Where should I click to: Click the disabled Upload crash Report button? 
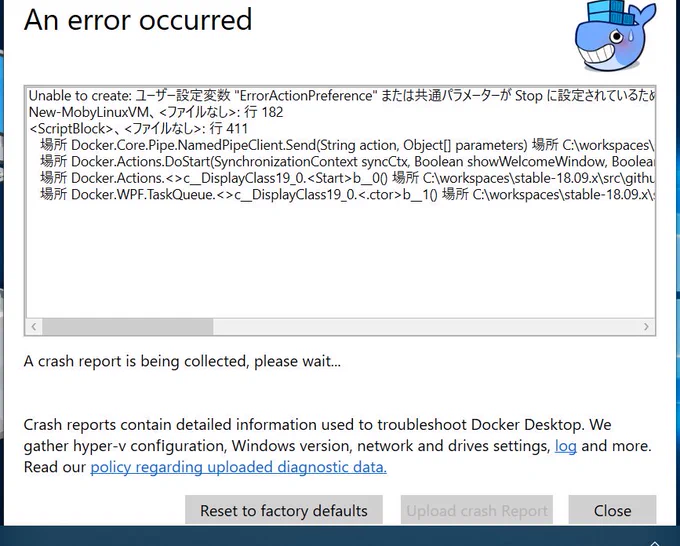point(477,510)
